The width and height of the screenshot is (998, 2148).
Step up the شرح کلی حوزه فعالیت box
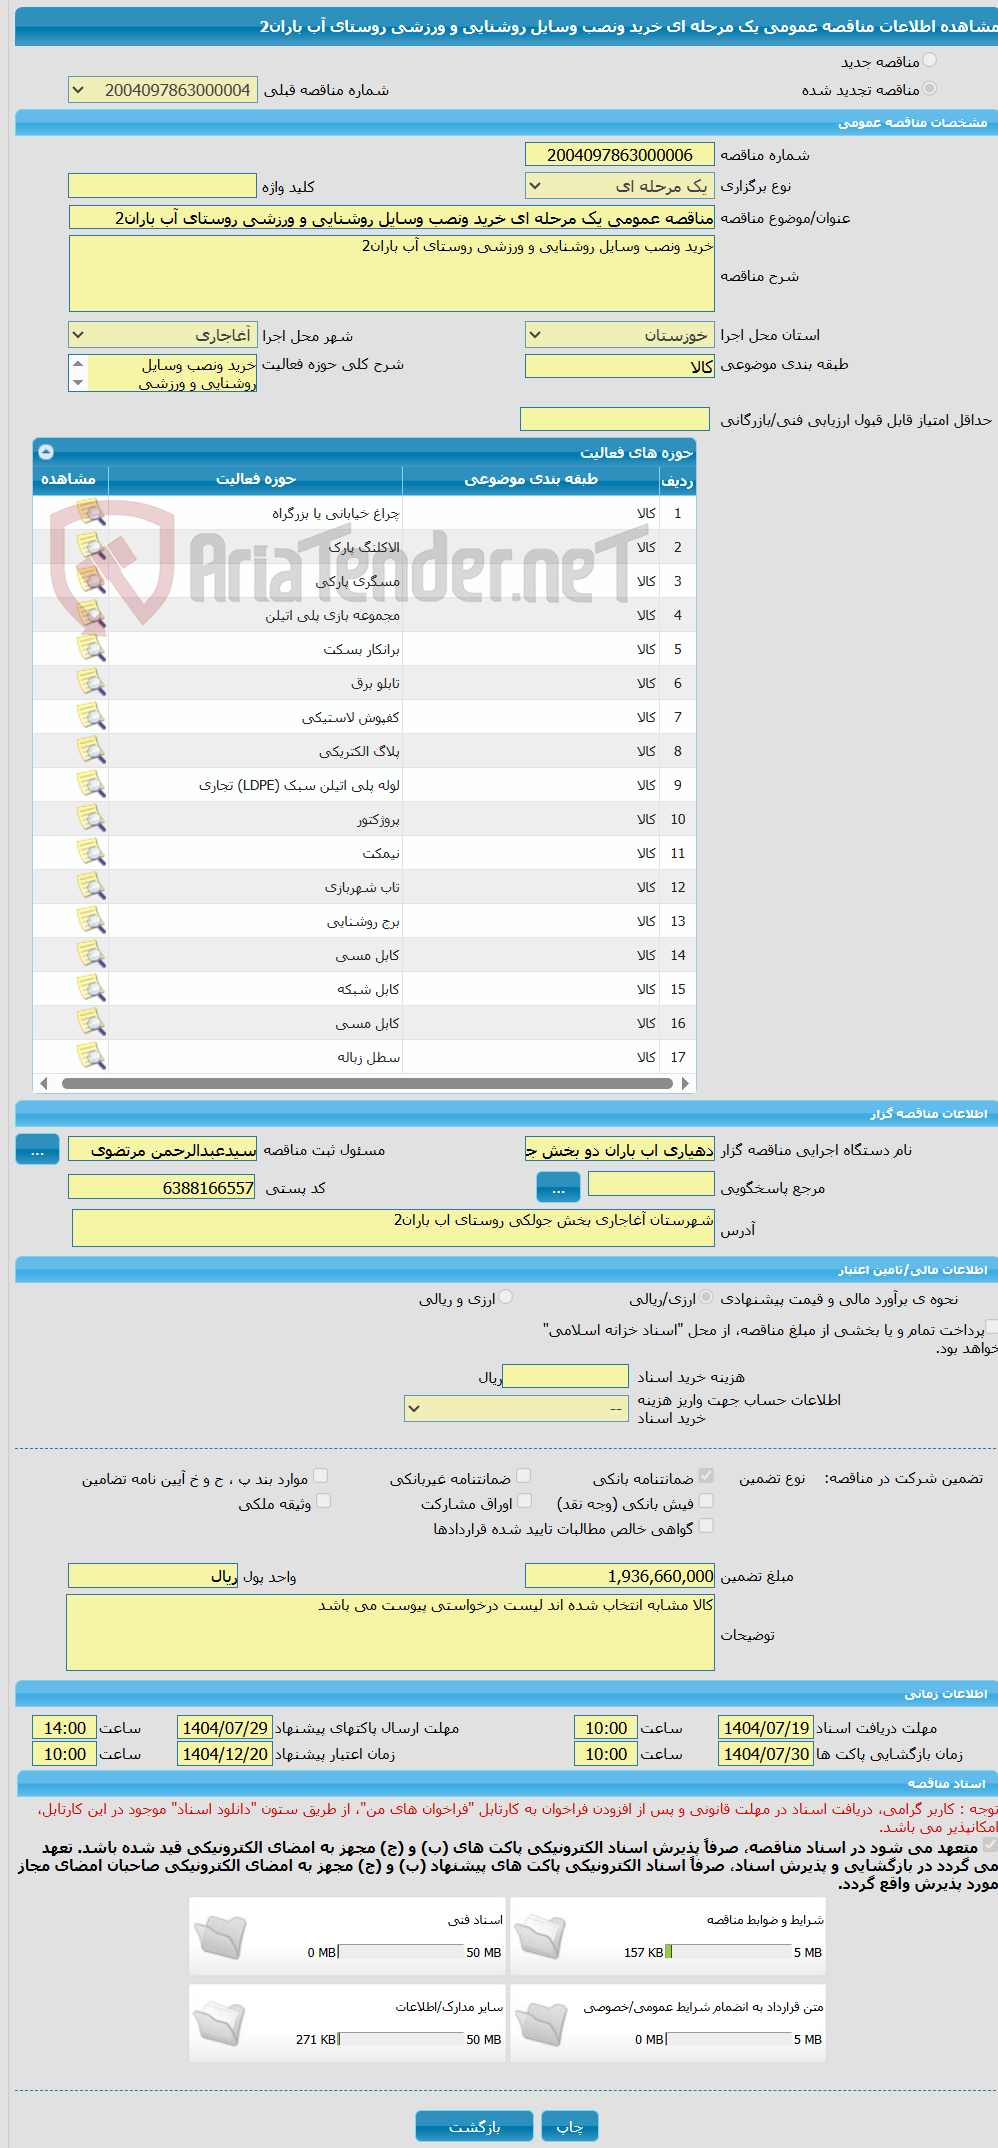point(78,364)
